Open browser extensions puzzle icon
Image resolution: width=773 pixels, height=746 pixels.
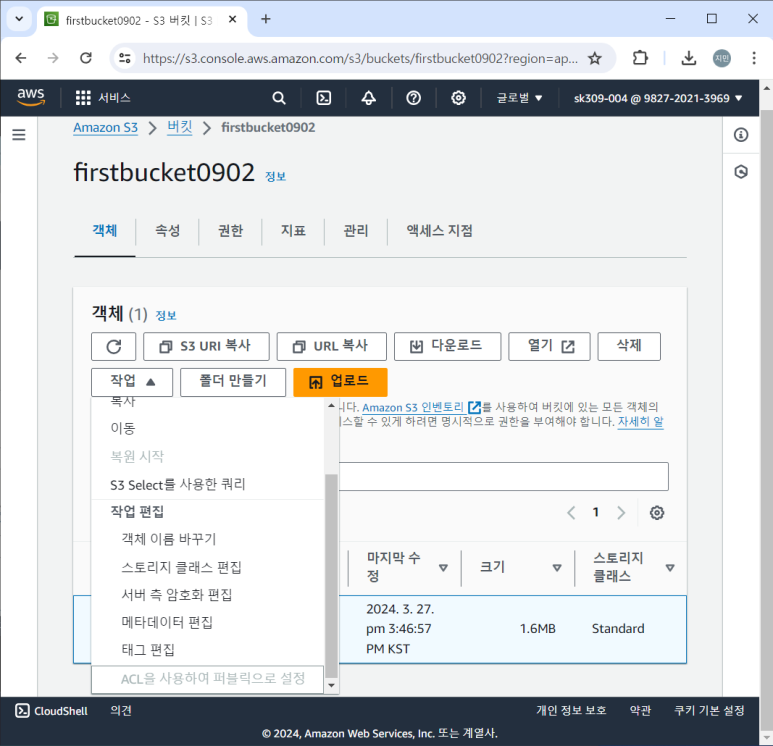640,58
